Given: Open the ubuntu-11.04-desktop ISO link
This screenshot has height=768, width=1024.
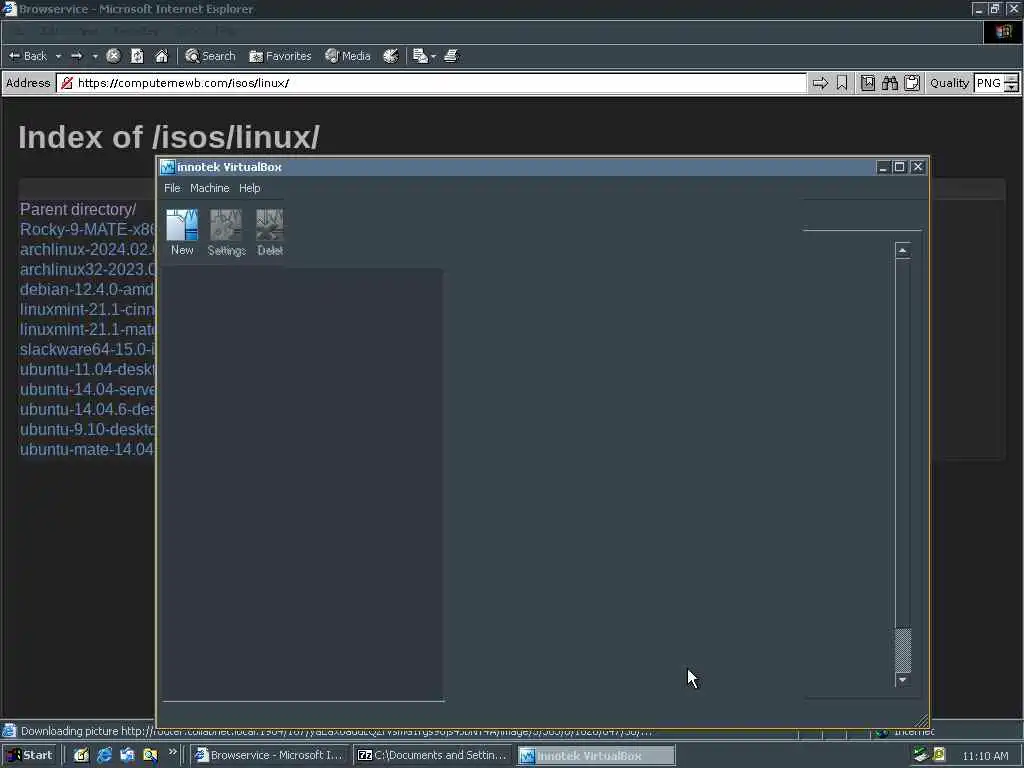Looking at the screenshot, I should click(x=88, y=370).
